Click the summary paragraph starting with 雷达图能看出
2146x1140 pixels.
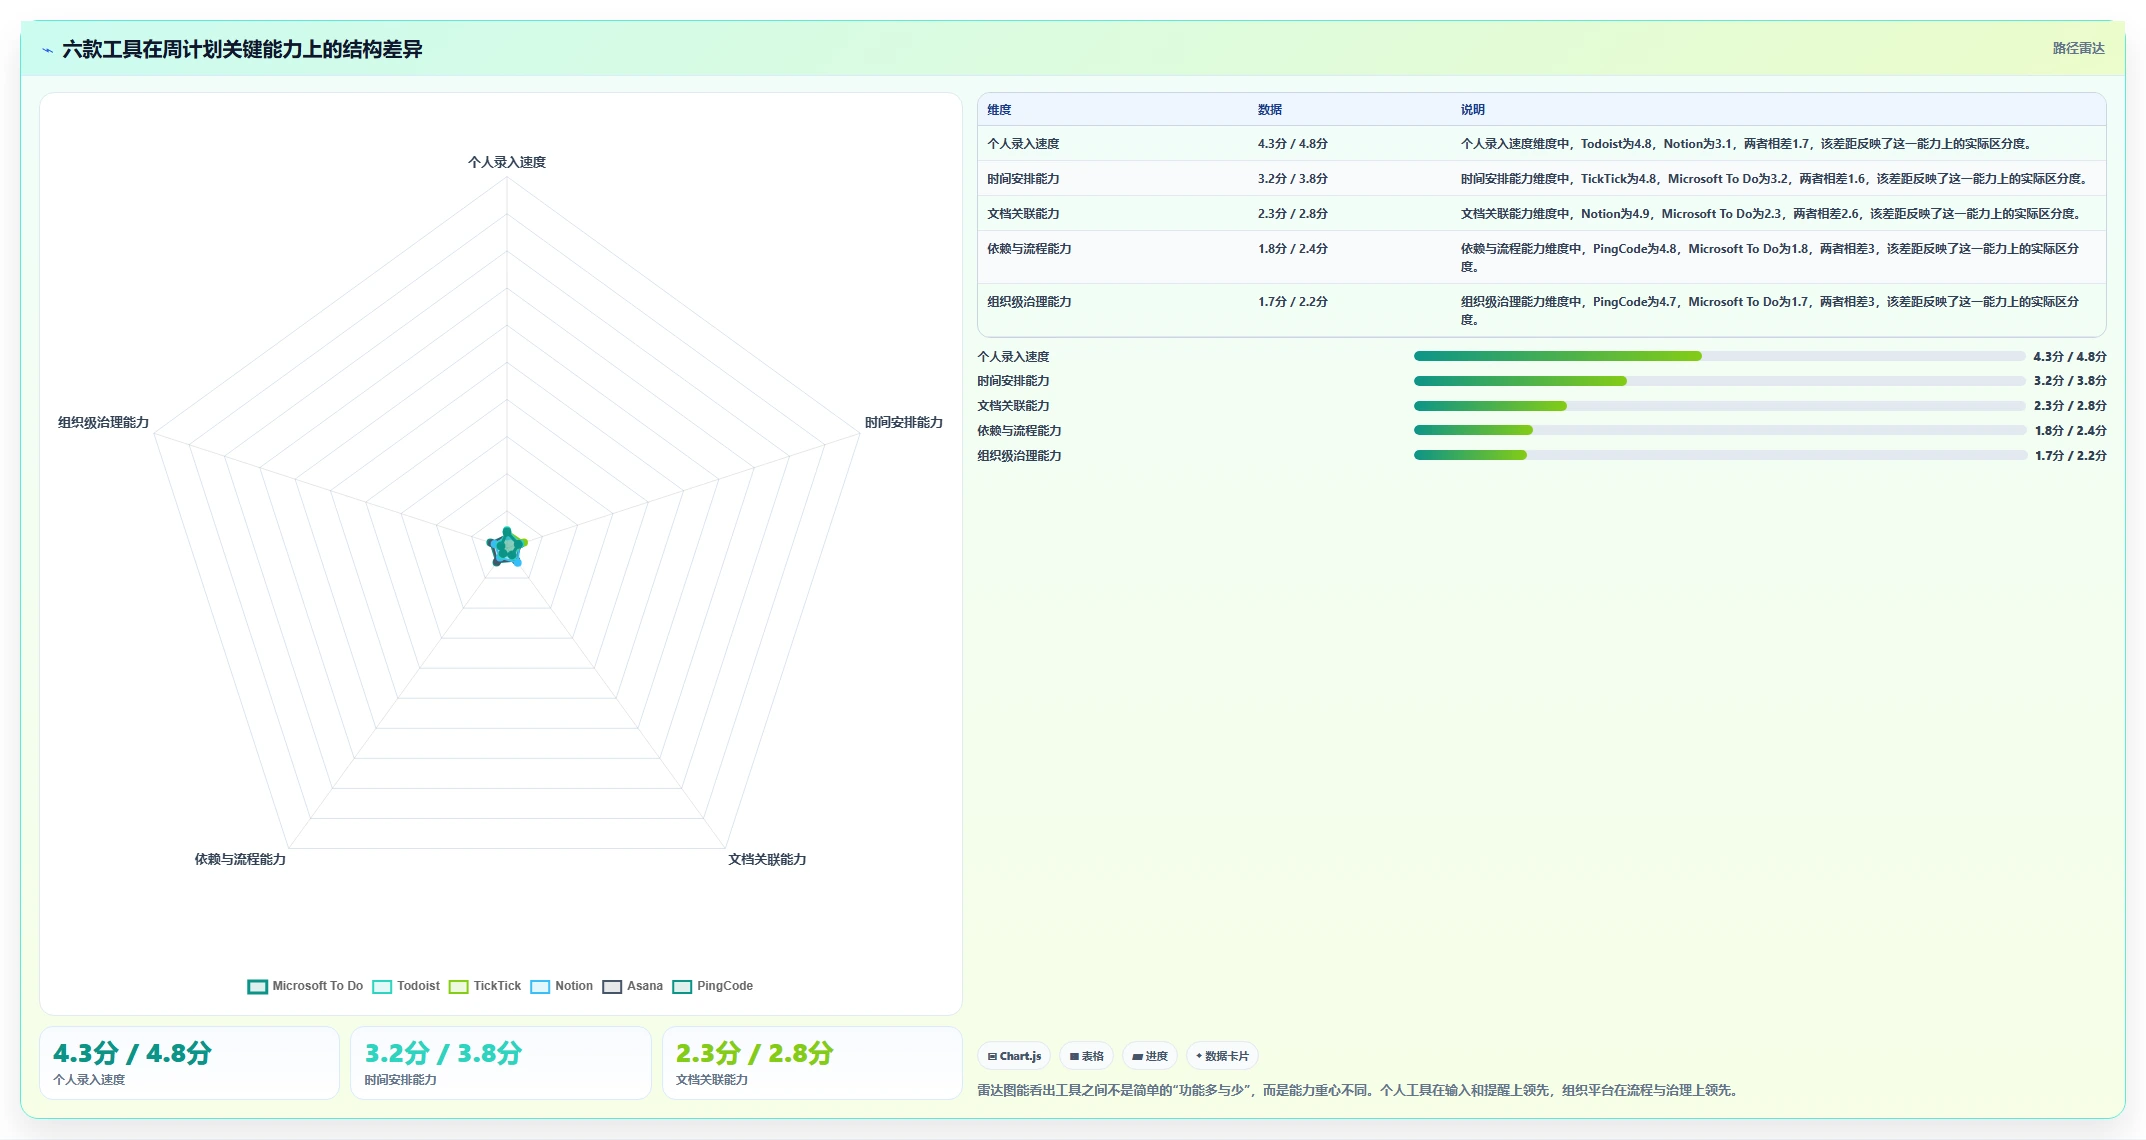(1360, 1091)
